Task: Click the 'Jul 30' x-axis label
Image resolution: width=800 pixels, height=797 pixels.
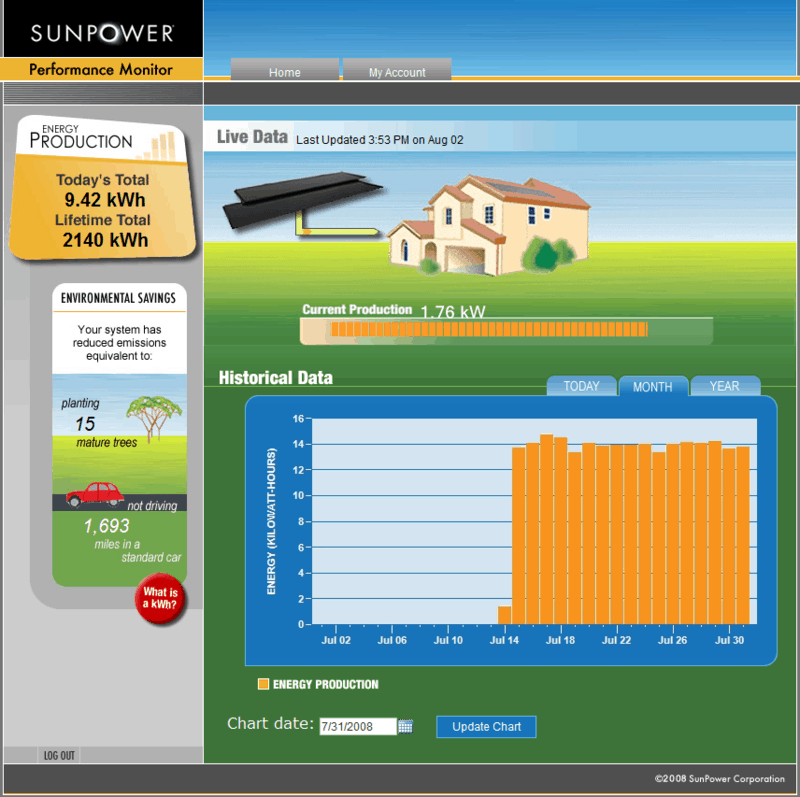Action: click(729, 640)
